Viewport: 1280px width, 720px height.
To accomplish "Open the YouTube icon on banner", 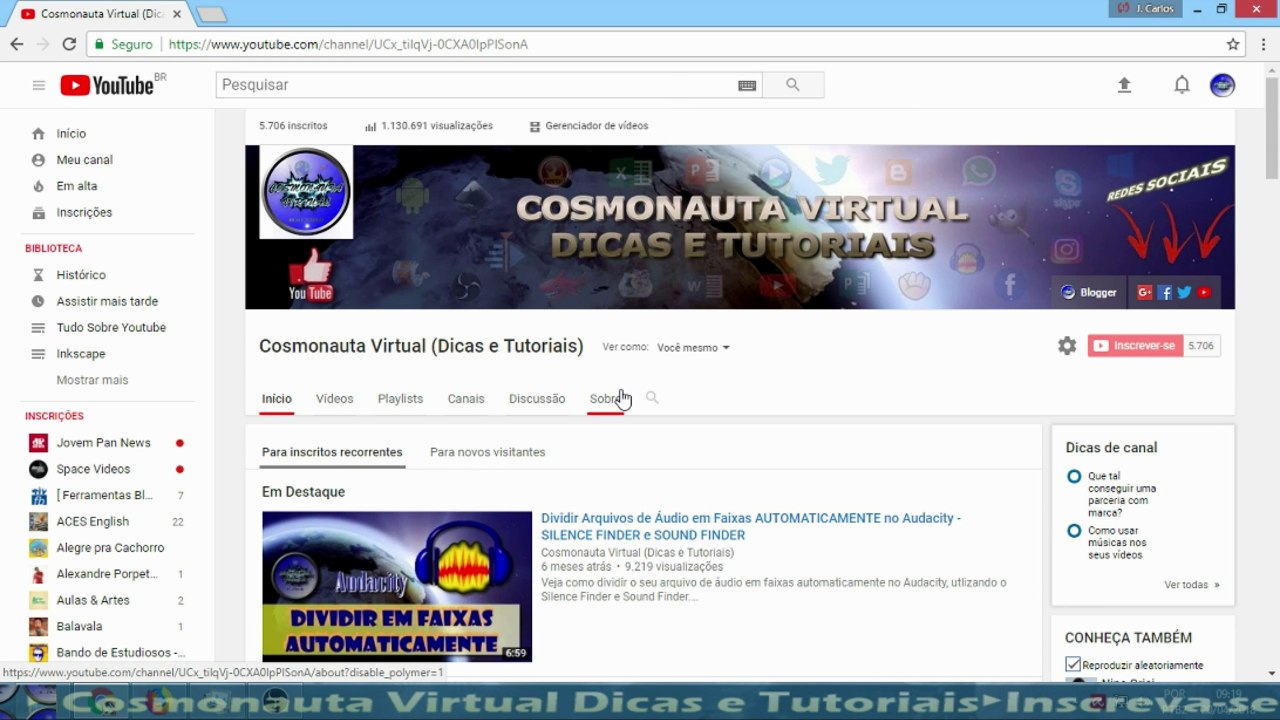I will tap(1204, 292).
